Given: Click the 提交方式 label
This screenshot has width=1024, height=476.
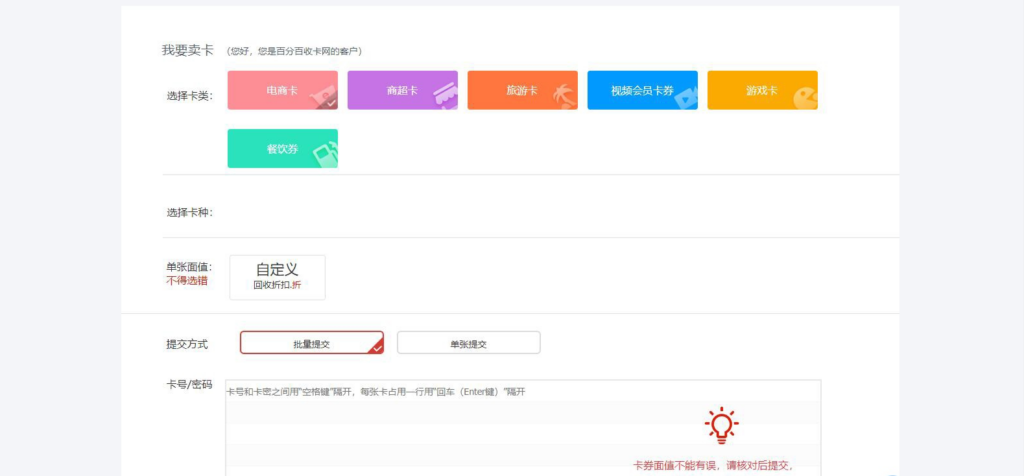Looking at the screenshot, I should 187,343.
